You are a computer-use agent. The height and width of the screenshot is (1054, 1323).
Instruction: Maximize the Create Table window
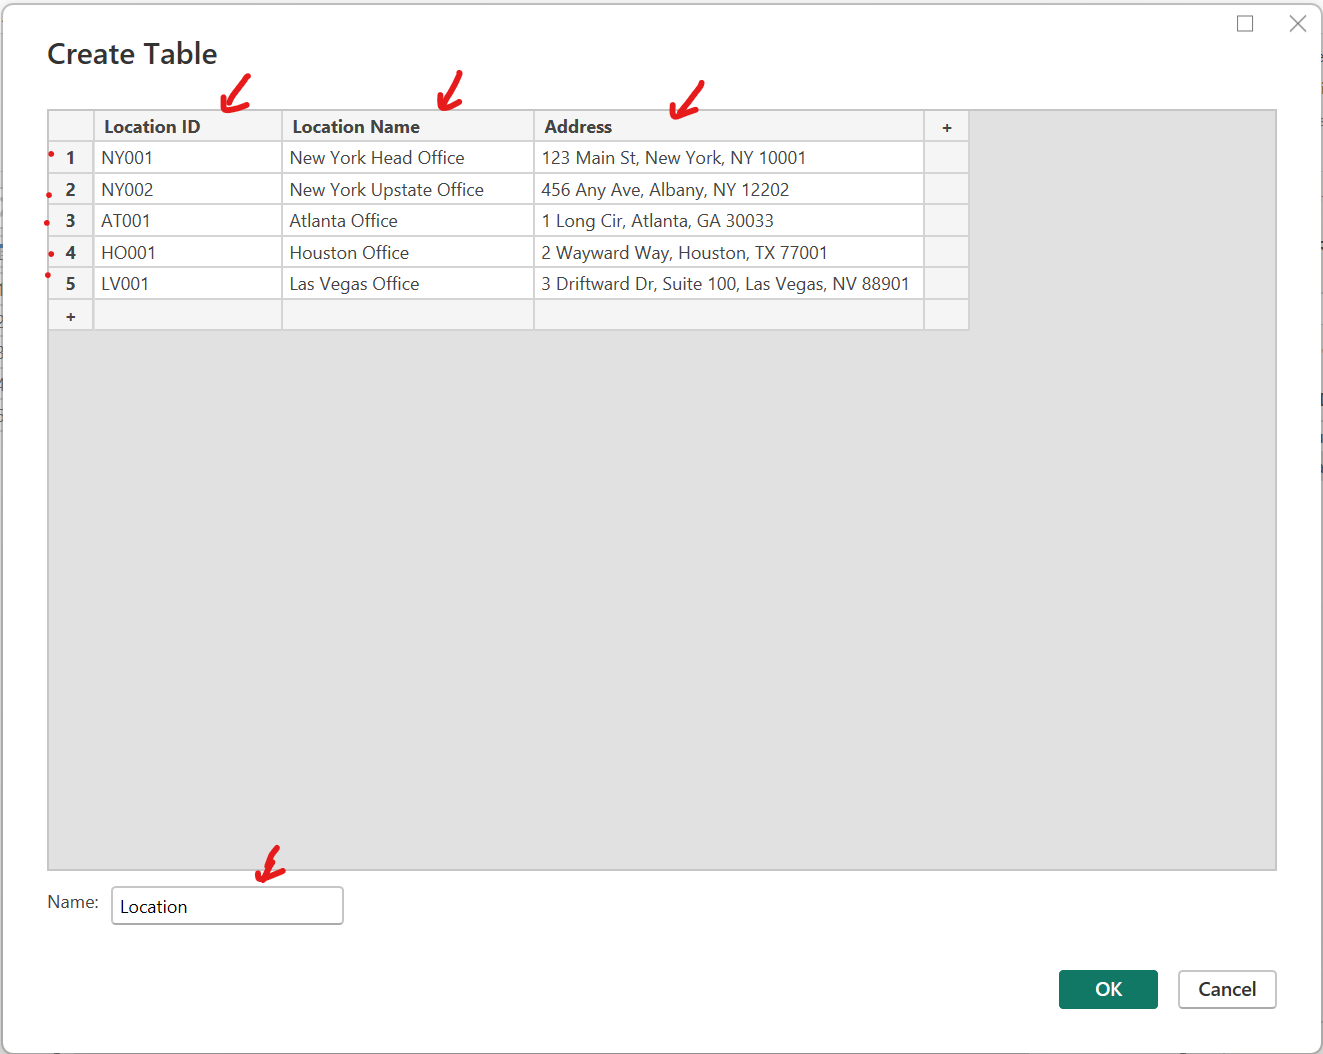click(1245, 23)
